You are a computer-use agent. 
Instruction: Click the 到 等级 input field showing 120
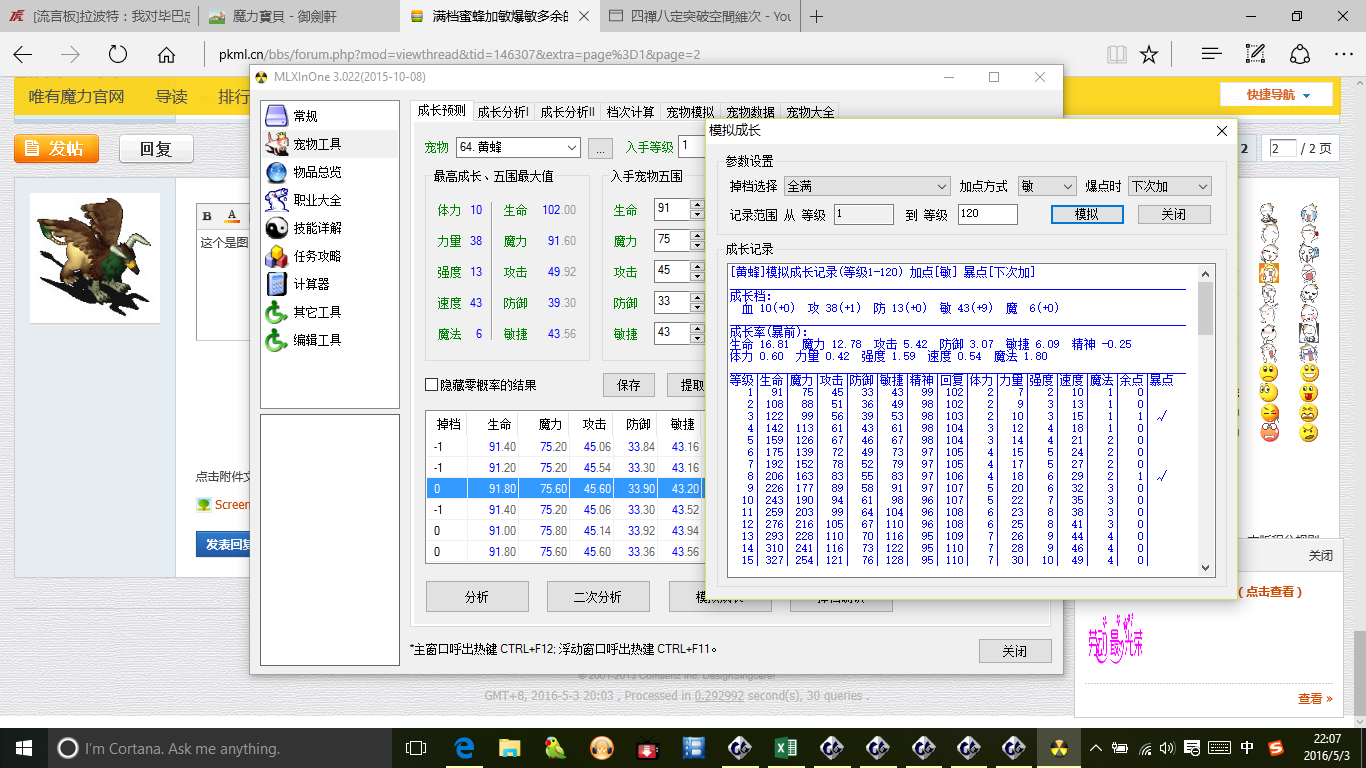(987, 214)
